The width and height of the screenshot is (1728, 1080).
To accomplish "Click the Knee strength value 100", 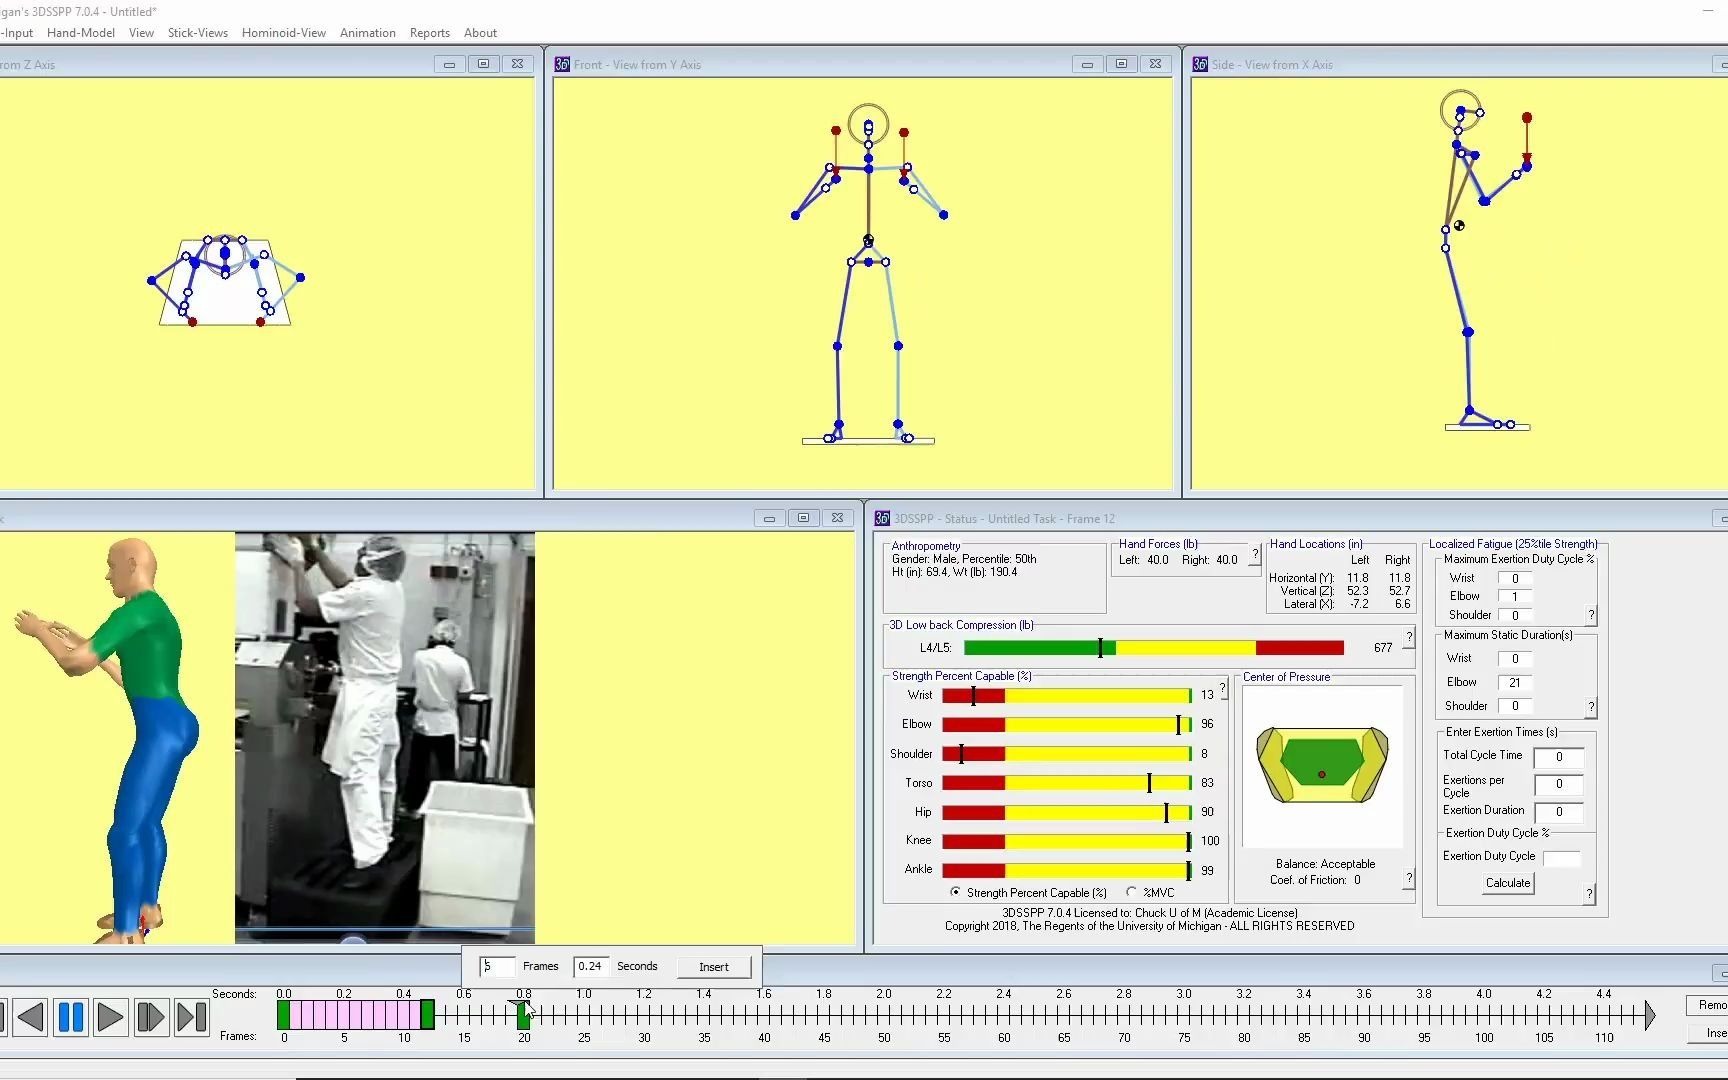I will coord(1210,841).
